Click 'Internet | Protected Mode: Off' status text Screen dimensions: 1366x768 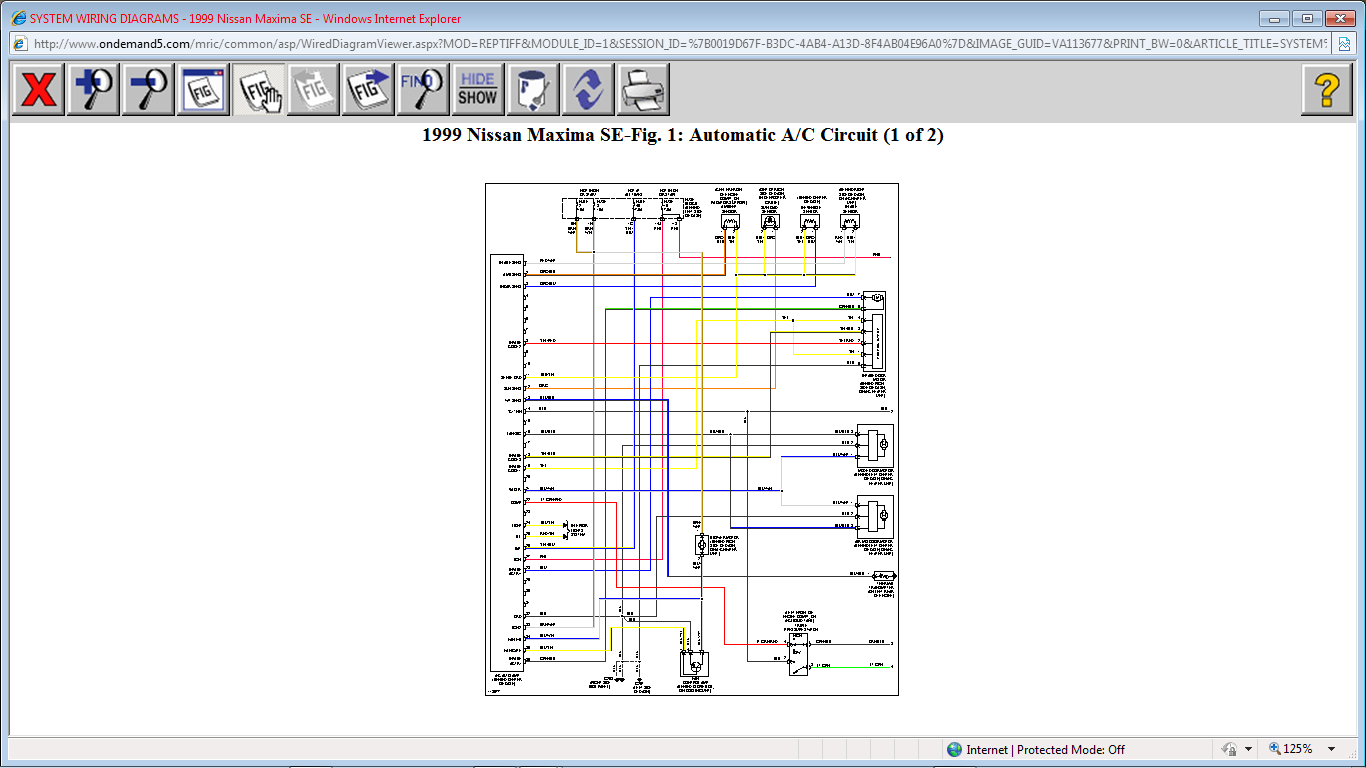coord(1045,750)
